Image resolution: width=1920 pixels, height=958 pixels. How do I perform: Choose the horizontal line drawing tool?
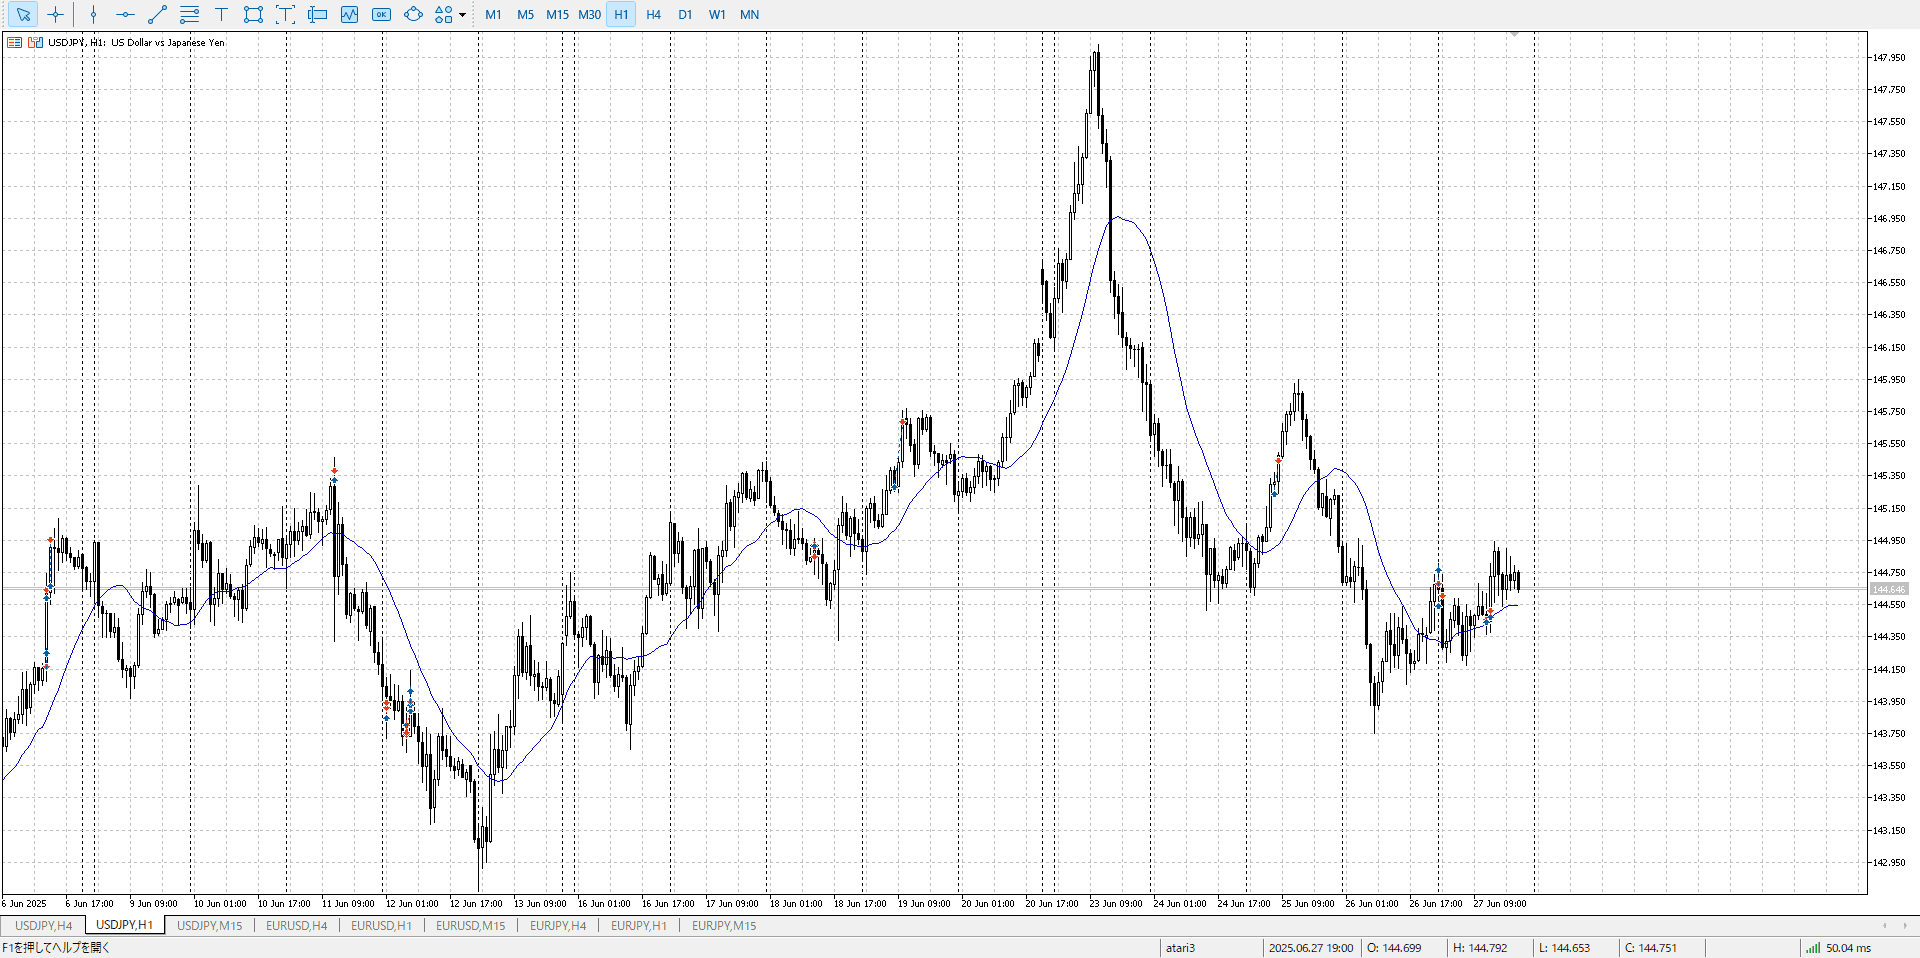click(125, 15)
